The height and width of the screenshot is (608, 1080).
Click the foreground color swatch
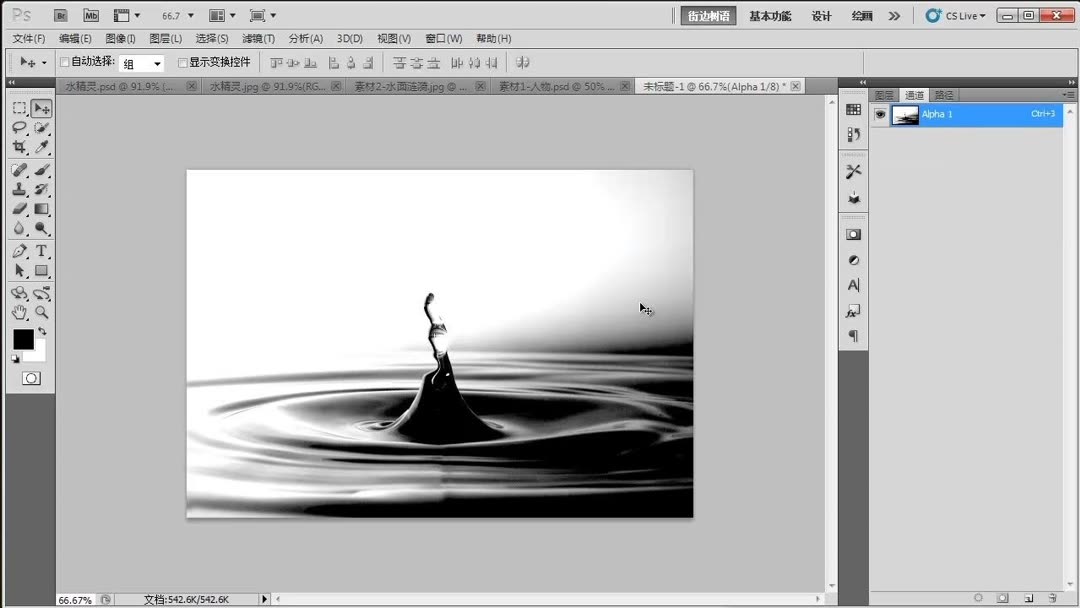(24, 339)
